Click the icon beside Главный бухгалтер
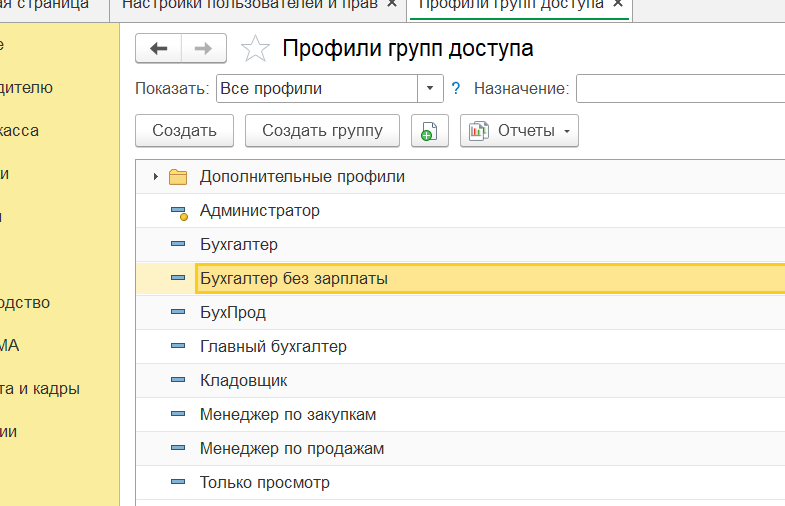Viewport: 785px width, 506px height. 179,347
